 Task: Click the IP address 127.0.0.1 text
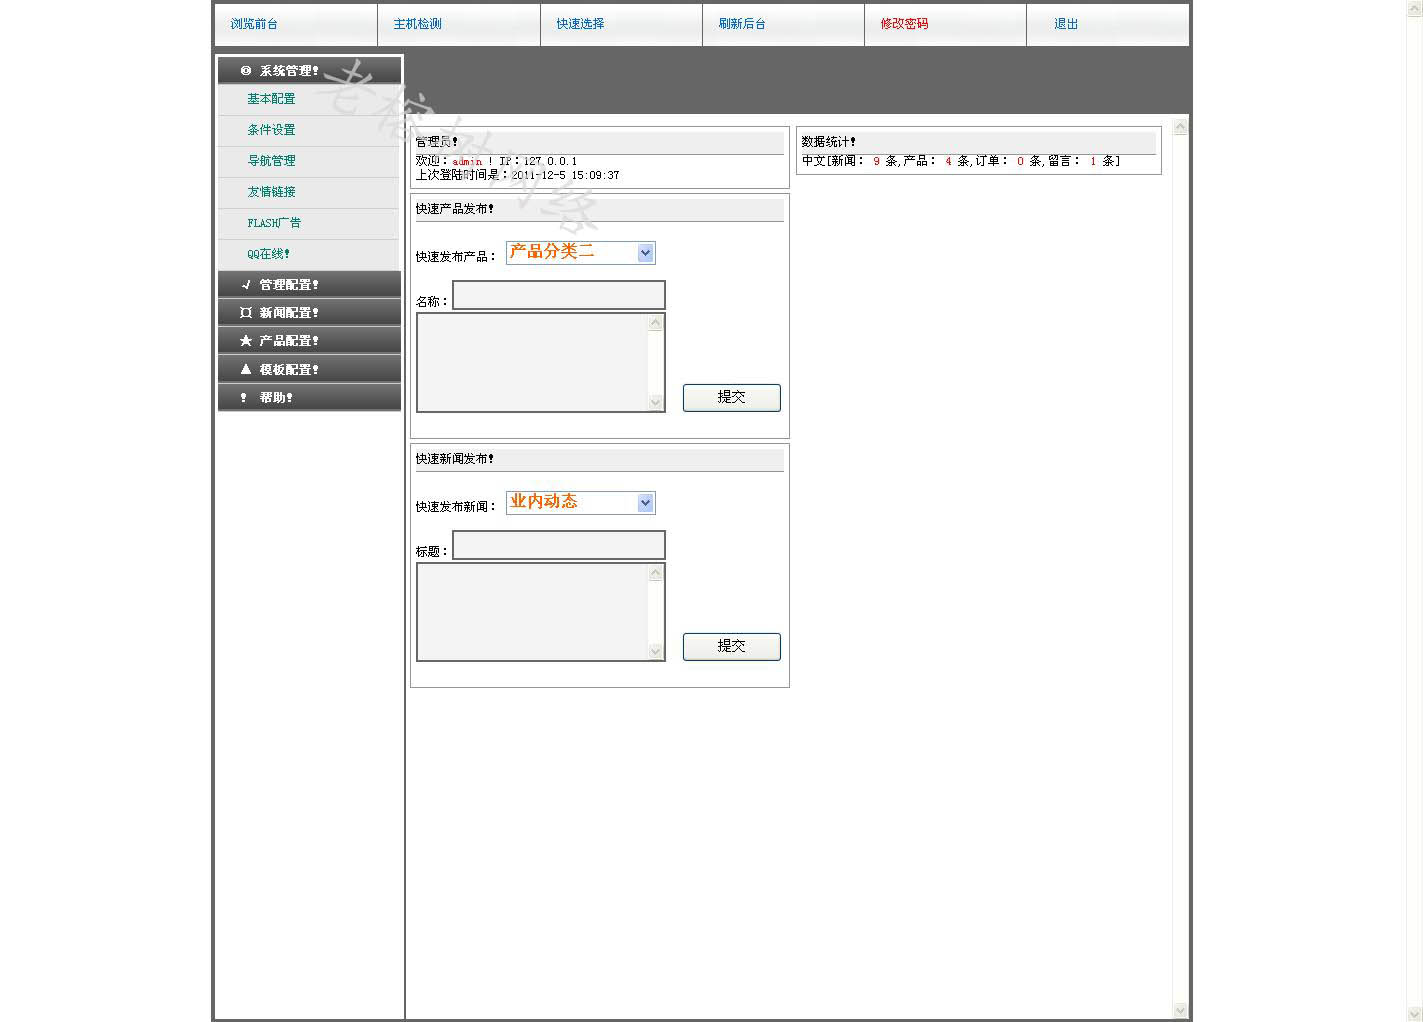[x=550, y=161]
